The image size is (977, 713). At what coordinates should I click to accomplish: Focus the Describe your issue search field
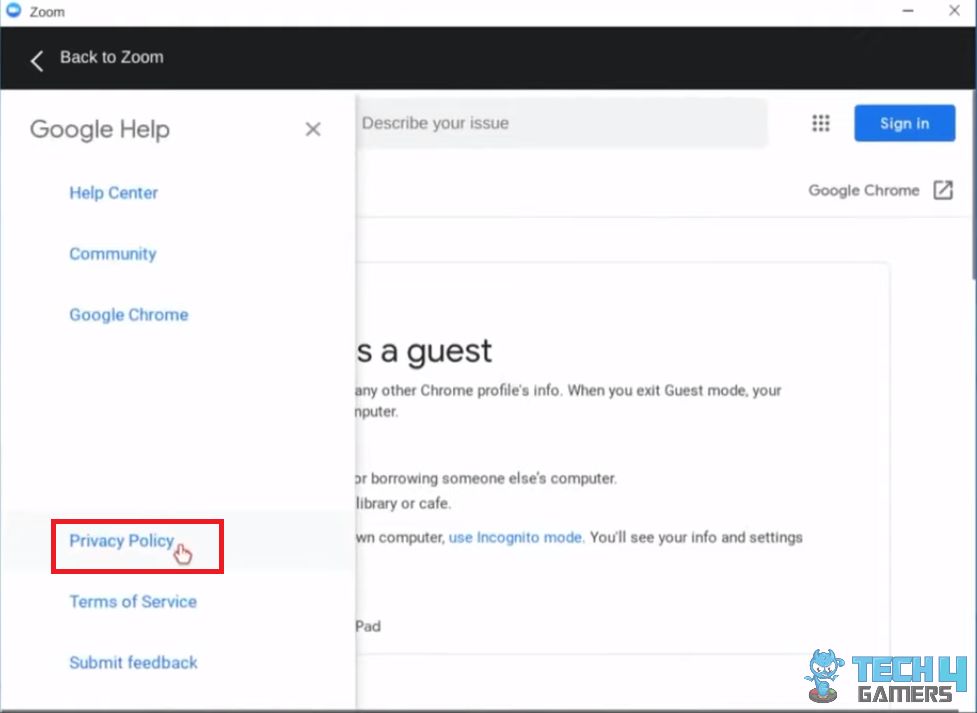click(561, 123)
